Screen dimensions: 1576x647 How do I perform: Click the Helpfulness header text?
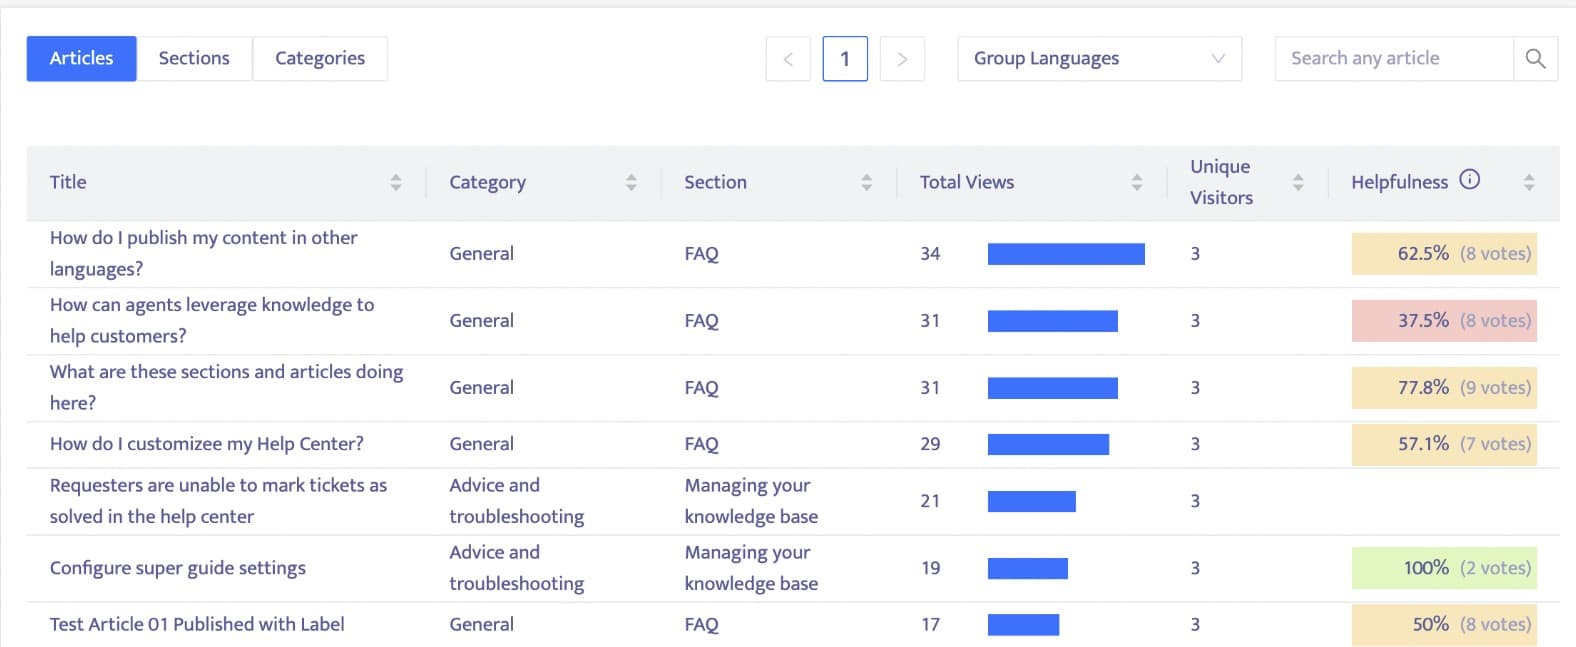click(x=1399, y=182)
